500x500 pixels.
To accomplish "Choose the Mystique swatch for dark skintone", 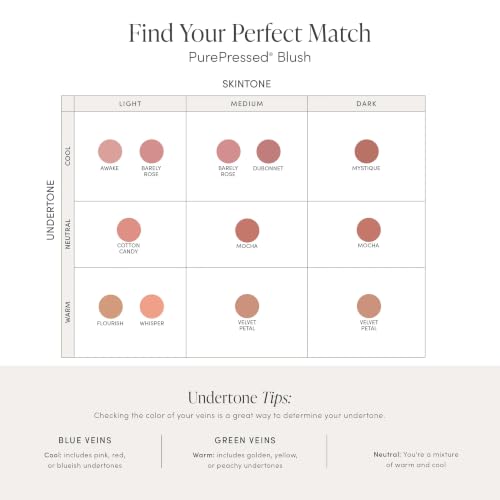I will tap(367, 151).
